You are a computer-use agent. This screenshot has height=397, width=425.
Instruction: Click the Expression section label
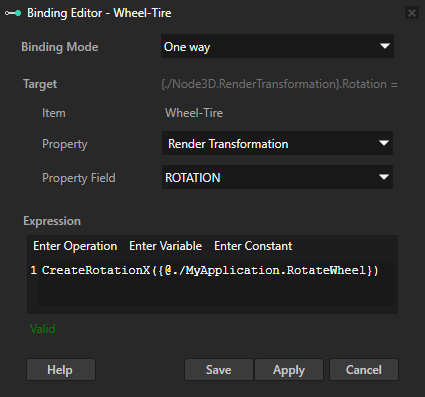tap(52, 221)
